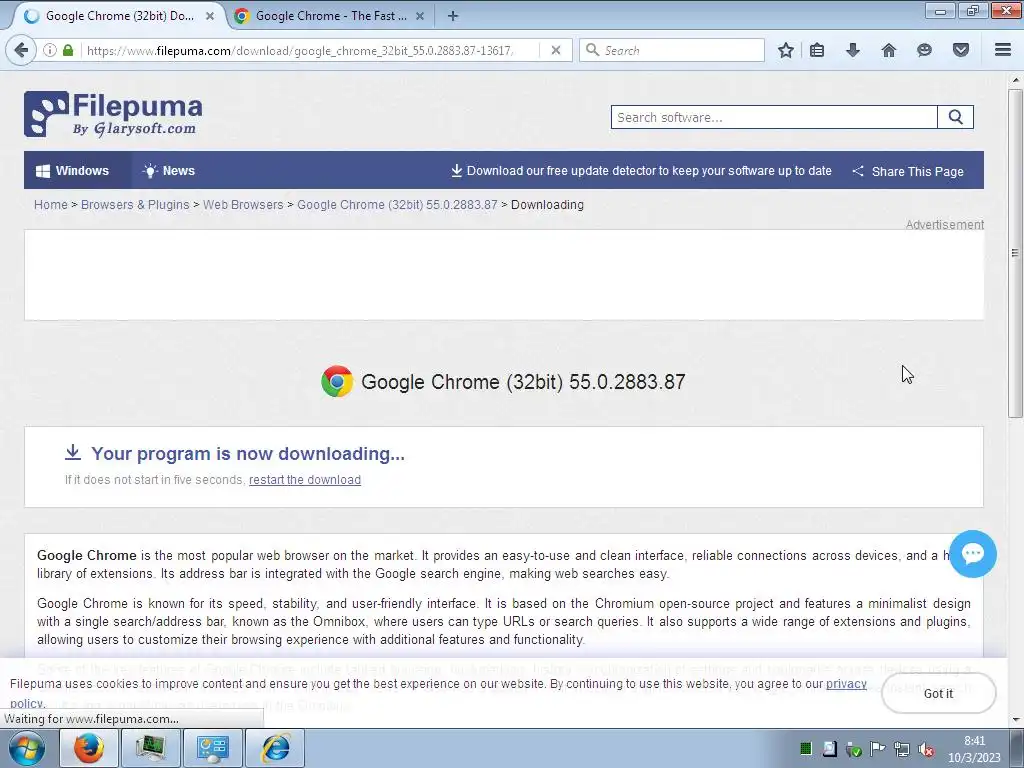This screenshot has height=768, width=1024.
Task: Open the privacy policy link
Action: coord(846,684)
